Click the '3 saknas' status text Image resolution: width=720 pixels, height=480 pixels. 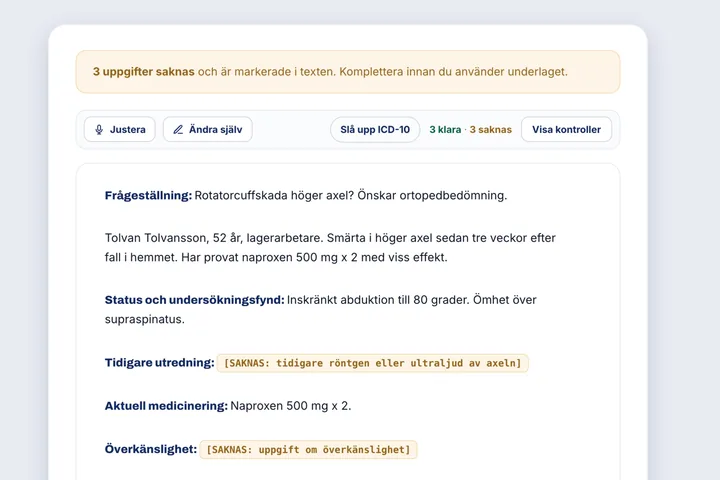coord(490,130)
